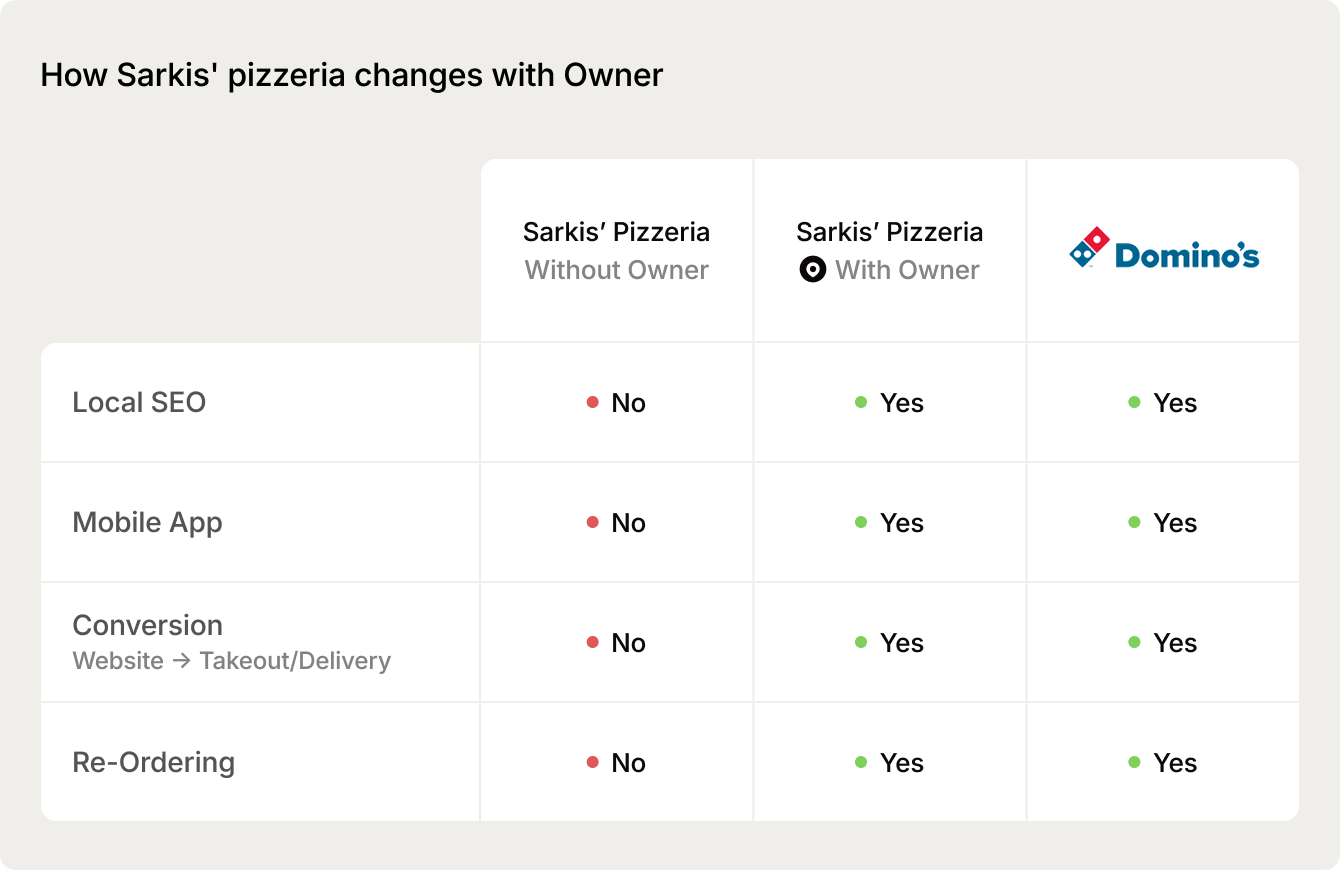Viewport: 1340px width, 870px height.
Task: Click the red dot in Conversion row
Action: point(593,643)
